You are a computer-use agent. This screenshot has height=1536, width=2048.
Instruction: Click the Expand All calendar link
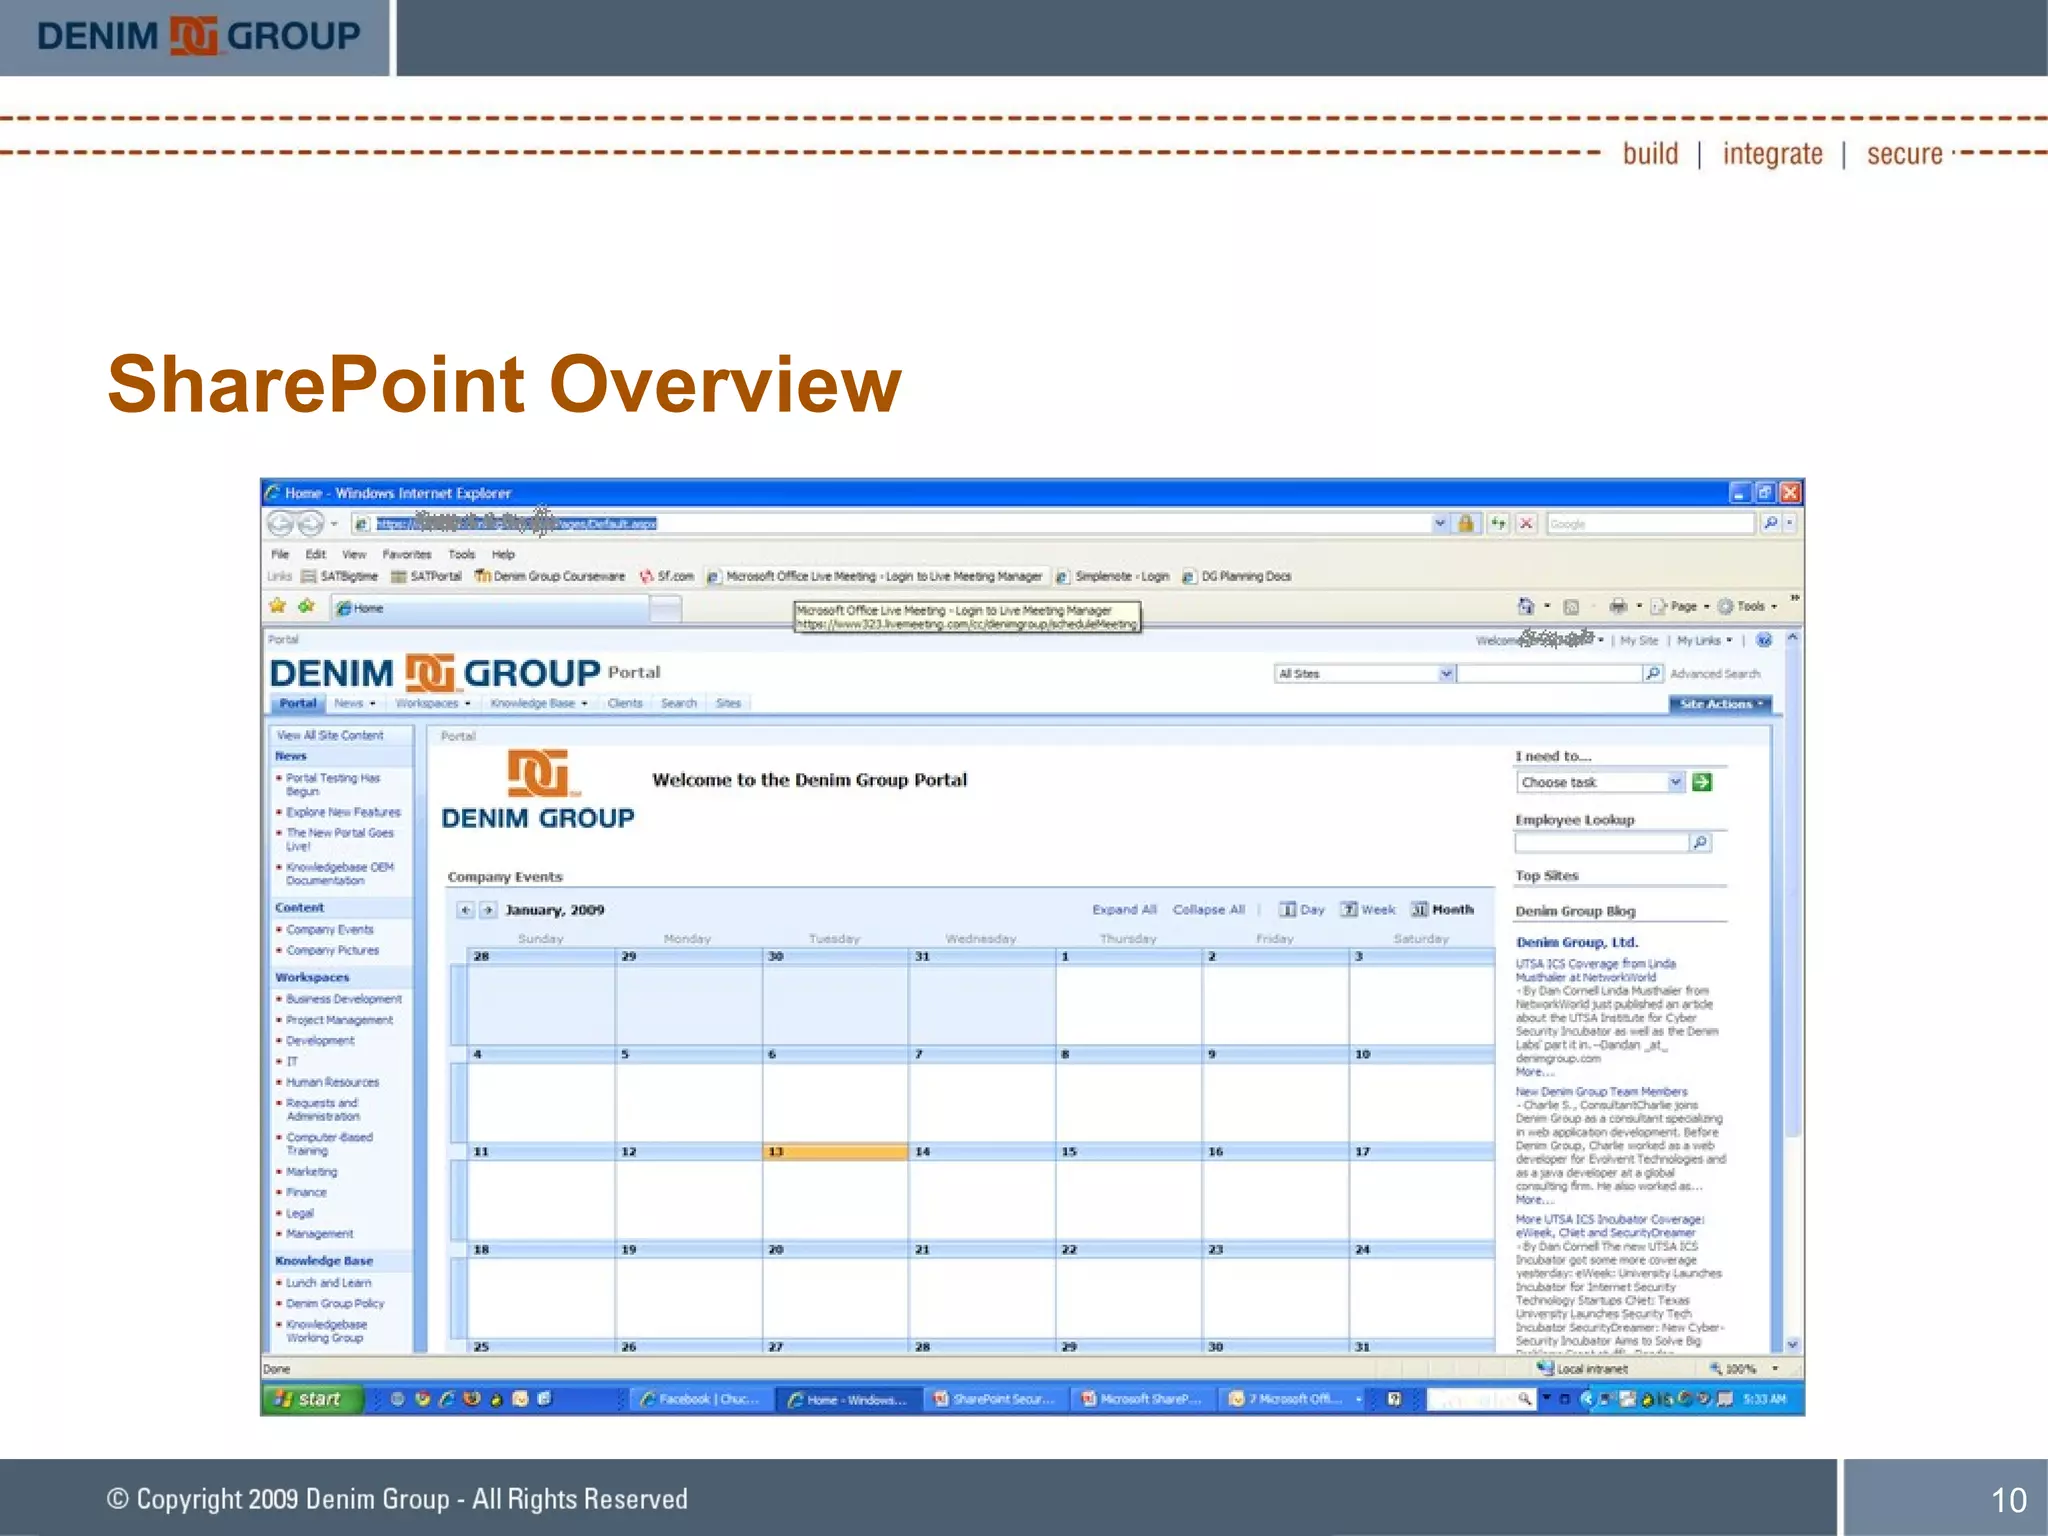pyautogui.click(x=1124, y=910)
